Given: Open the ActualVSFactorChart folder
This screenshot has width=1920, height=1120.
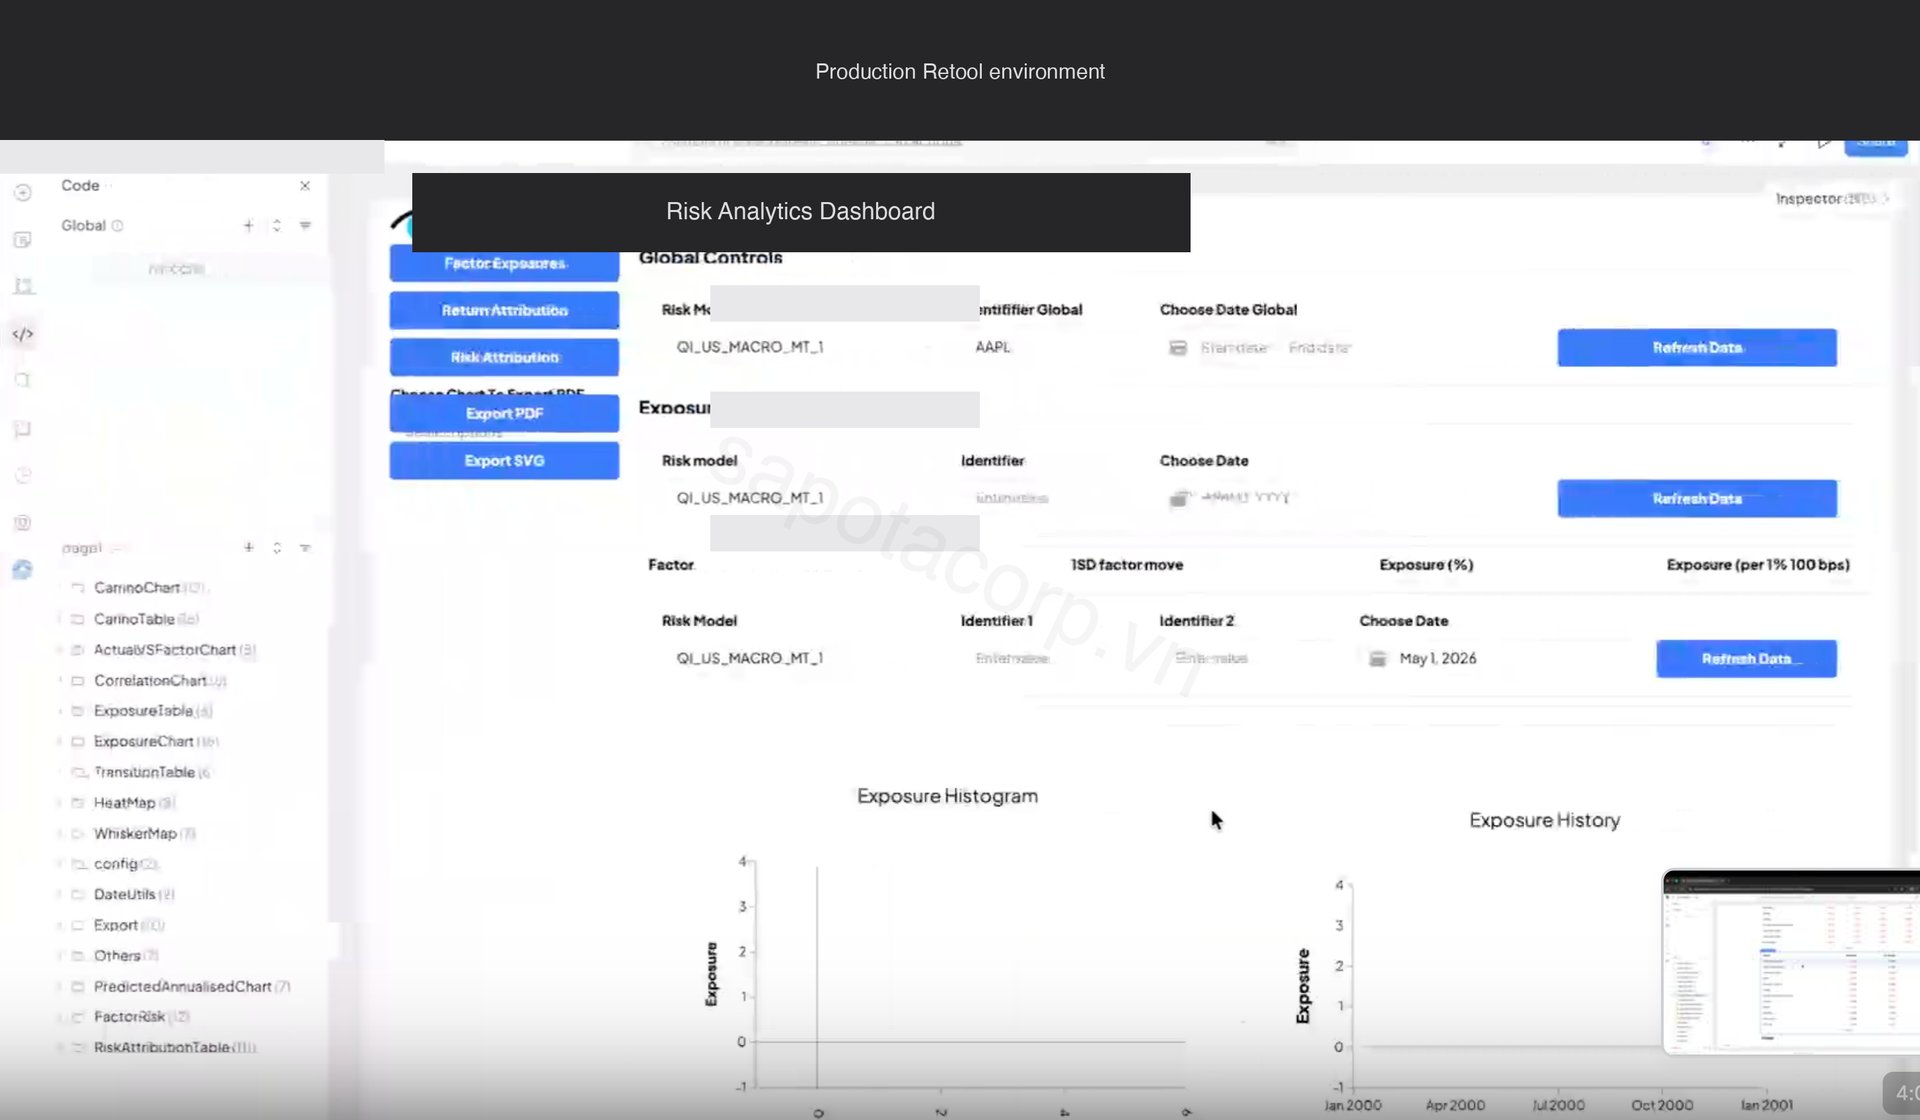Looking at the screenshot, I should (x=165, y=650).
